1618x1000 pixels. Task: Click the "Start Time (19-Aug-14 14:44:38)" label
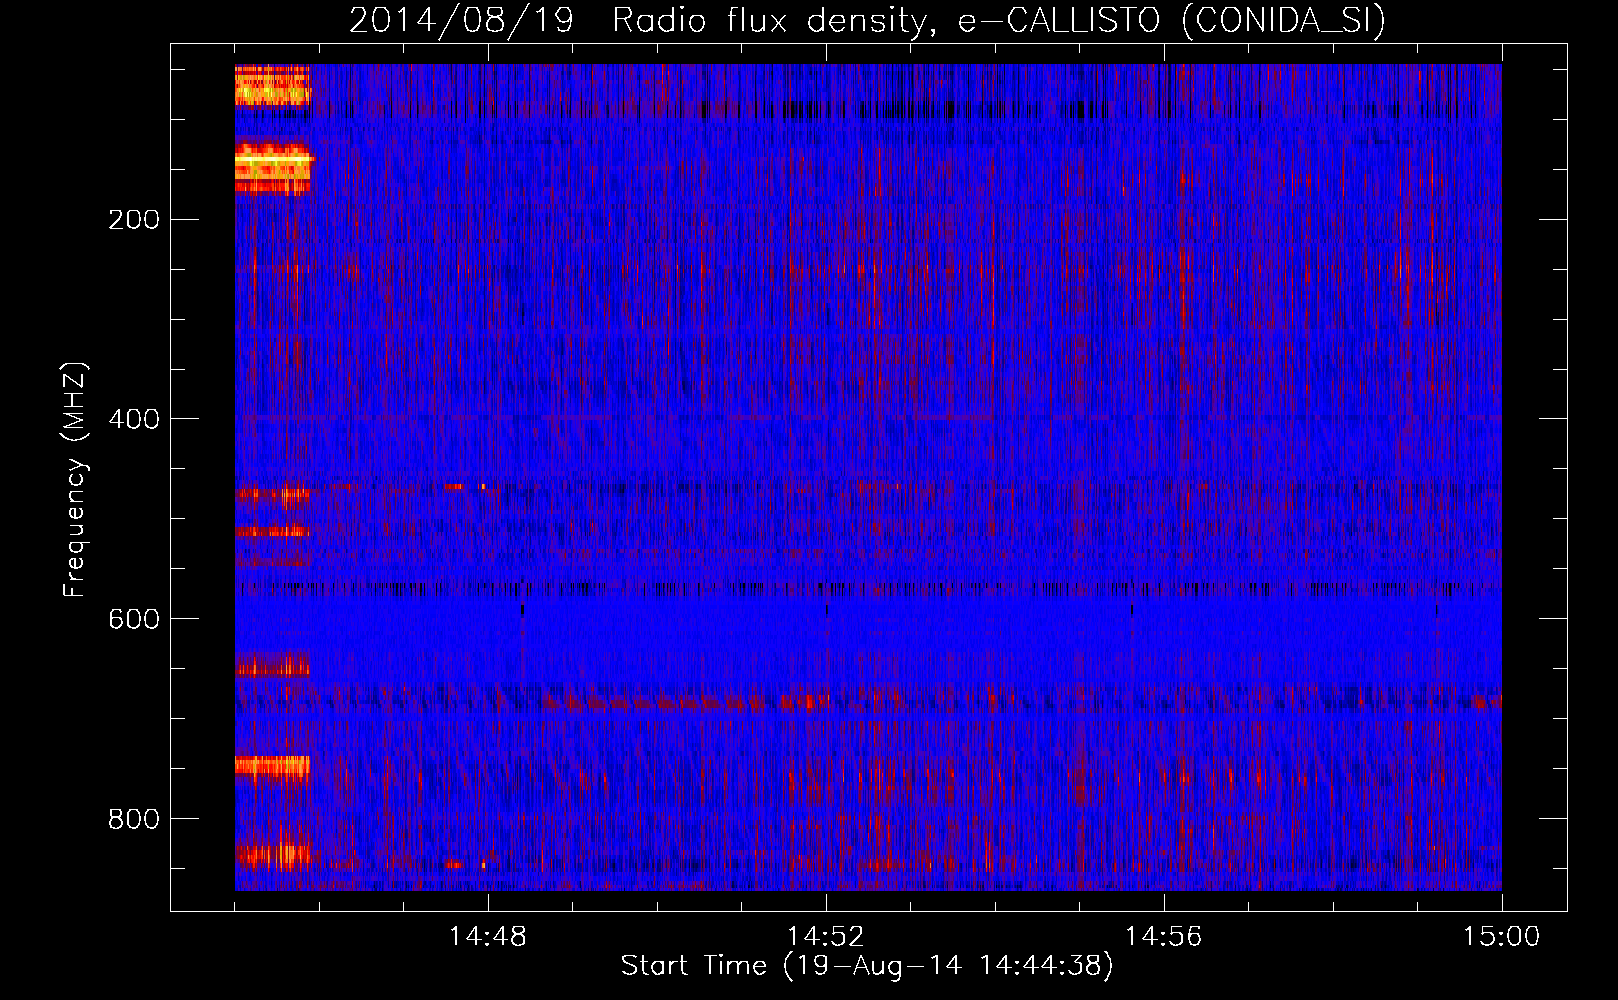click(867, 966)
